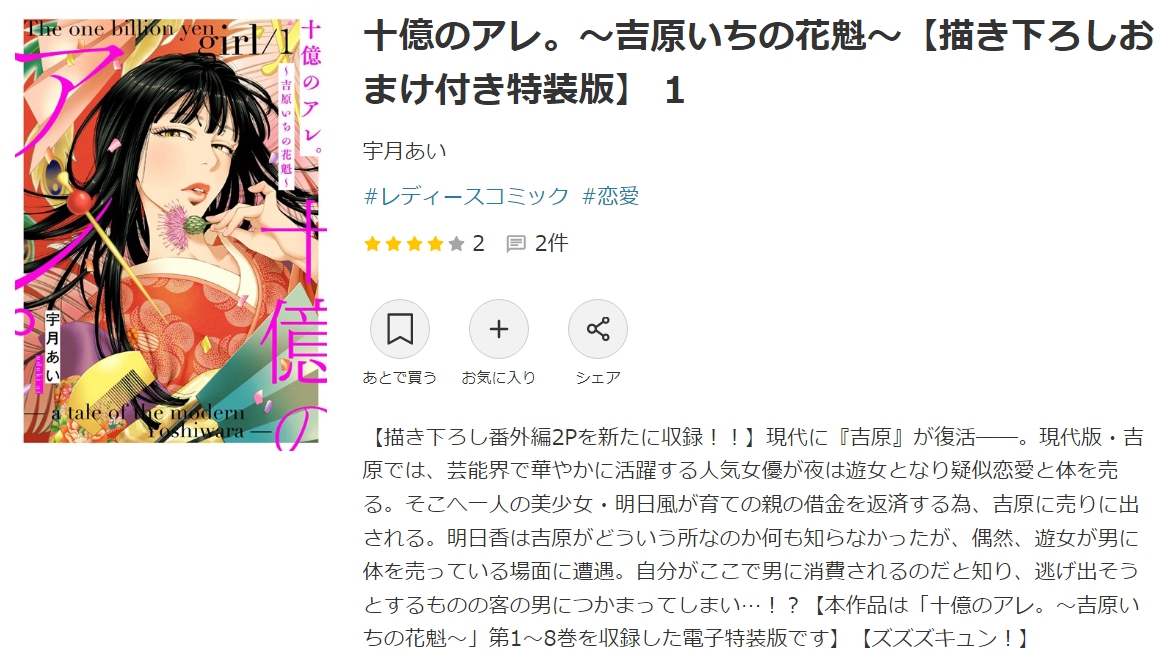Open the #恋愛 tag link
The height and width of the screenshot is (668, 1172).
(611, 197)
